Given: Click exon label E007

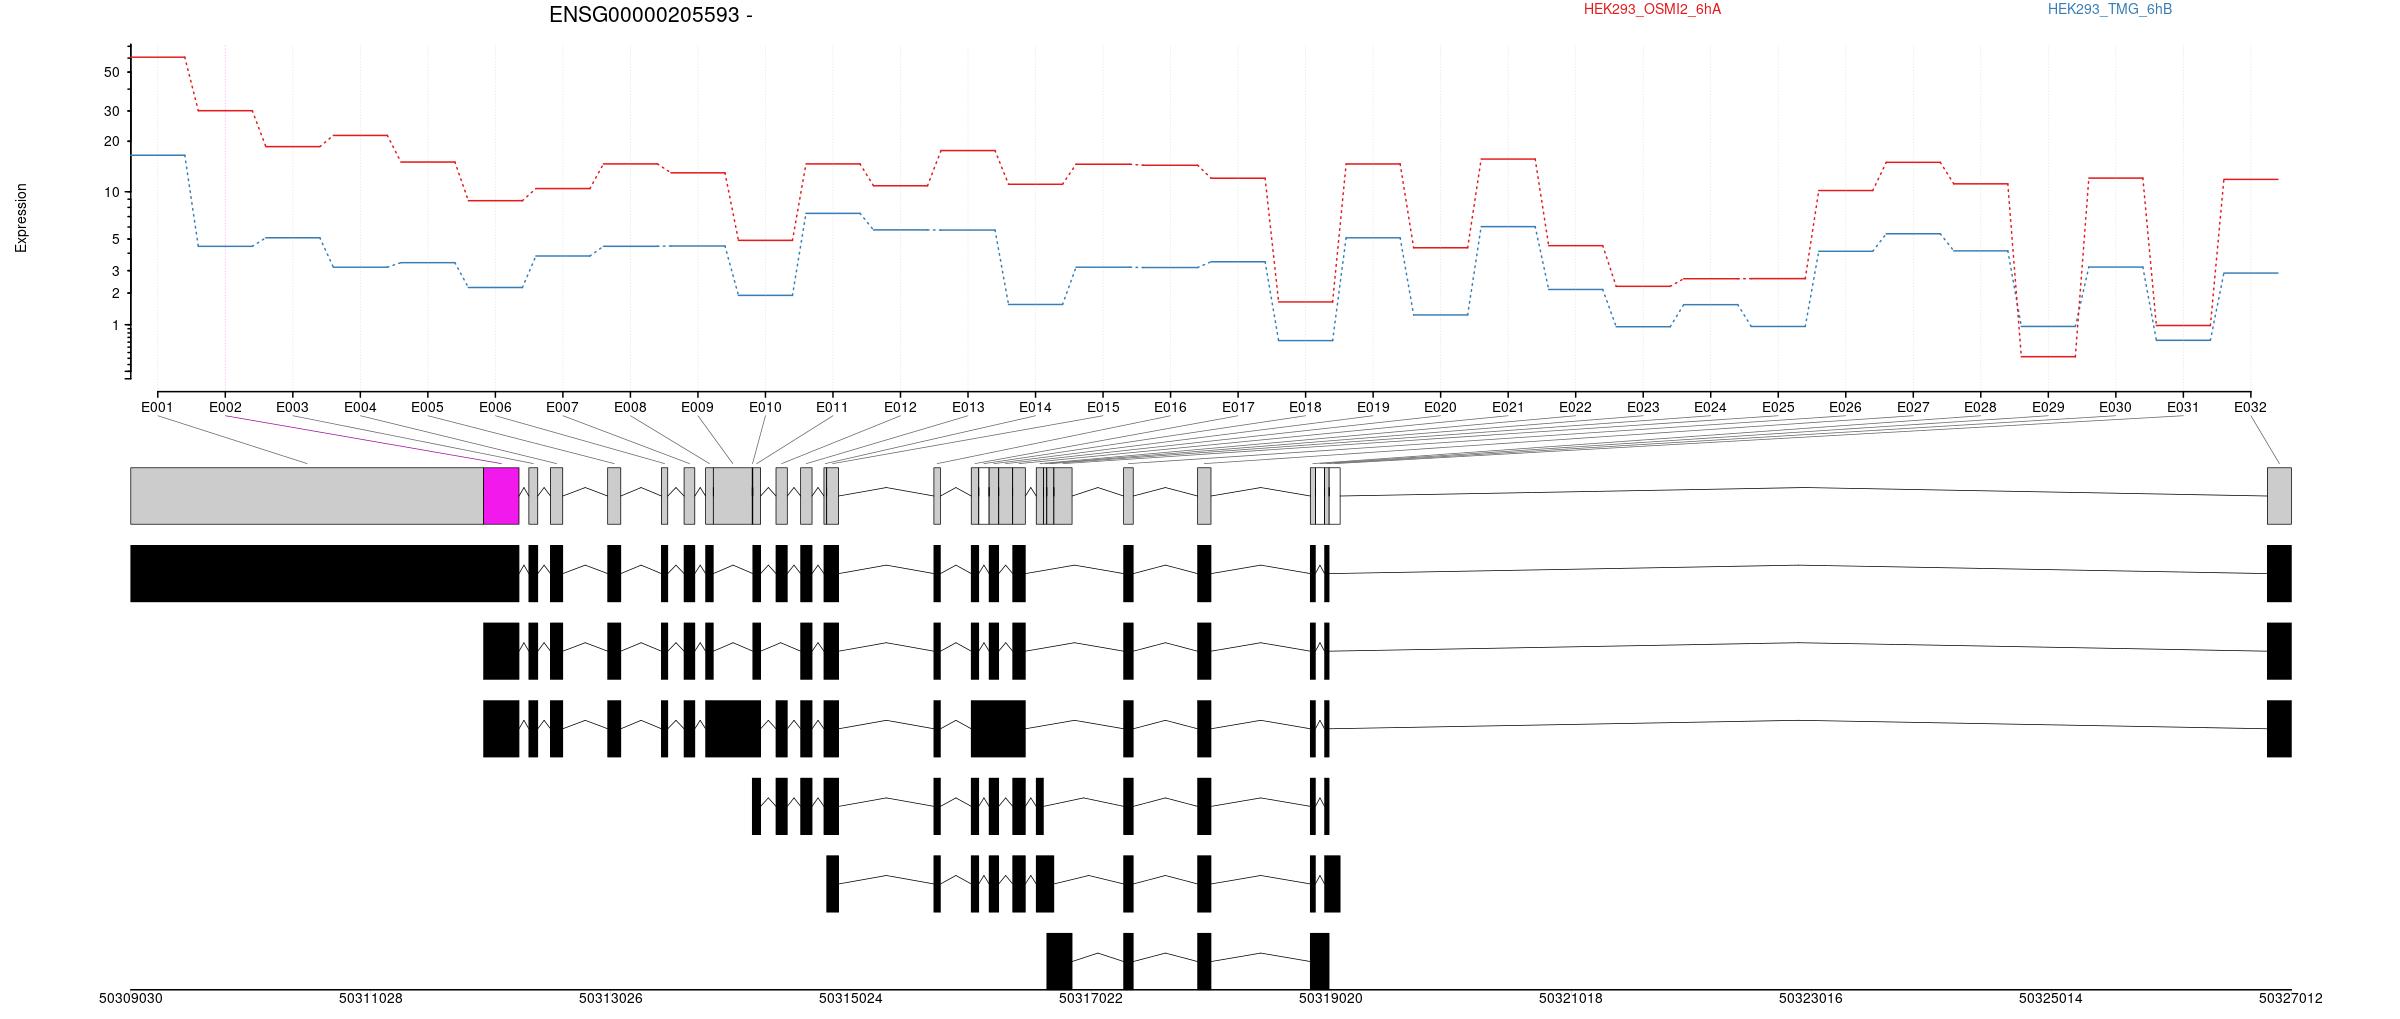Looking at the screenshot, I should [562, 407].
